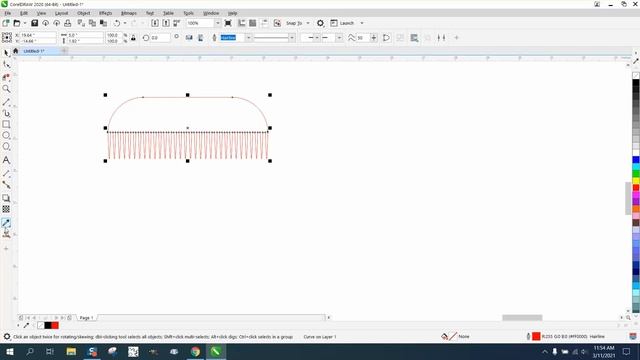The height and width of the screenshot is (360, 640).
Task: Open the View menu
Action: point(41,13)
